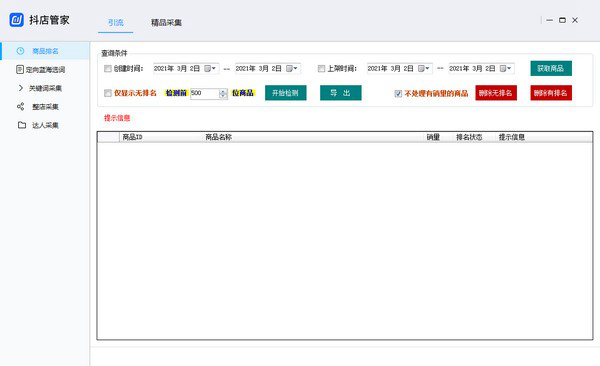Open 达人采集 in the sidebar
Screen dimensions: 600x366
45,125
